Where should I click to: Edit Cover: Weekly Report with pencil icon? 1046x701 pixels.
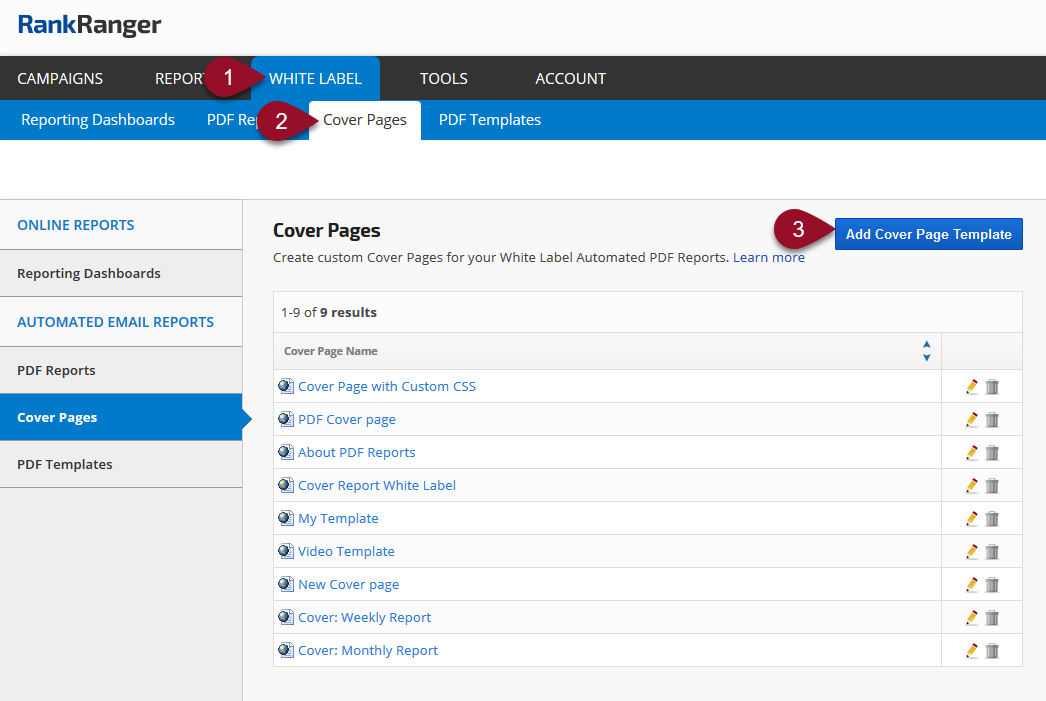(971, 617)
